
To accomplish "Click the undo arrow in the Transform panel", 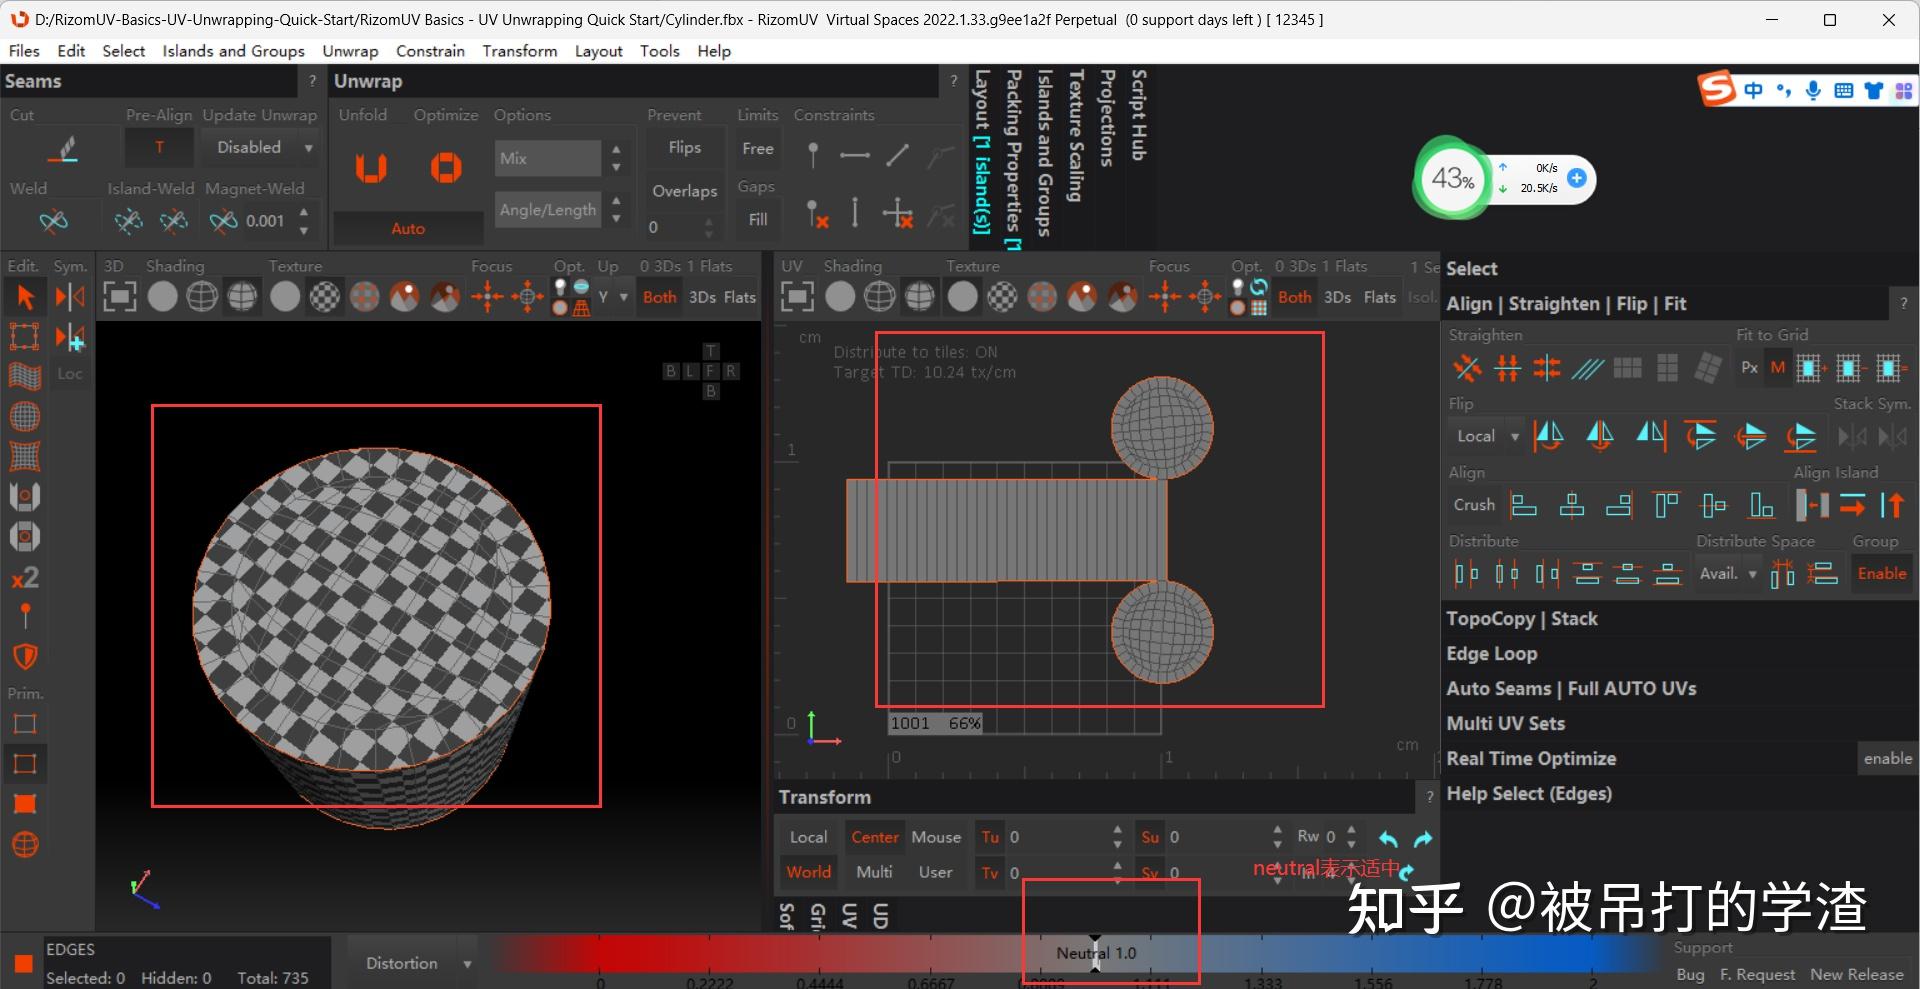I will pyautogui.click(x=1388, y=838).
